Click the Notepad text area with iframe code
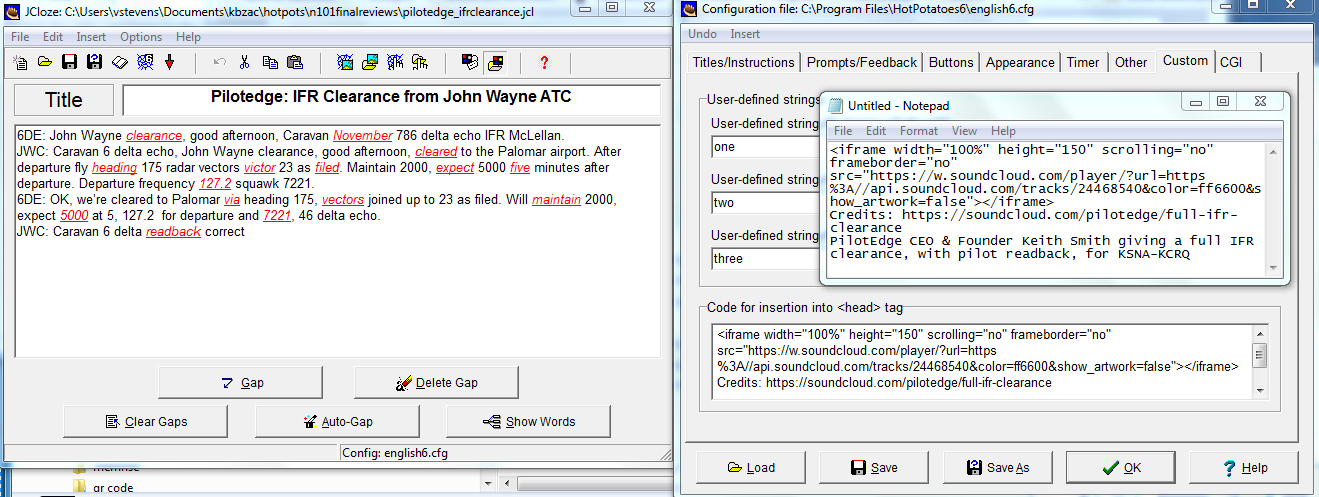This screenshot has height=497, width=1319. [x=1046, y=208]
